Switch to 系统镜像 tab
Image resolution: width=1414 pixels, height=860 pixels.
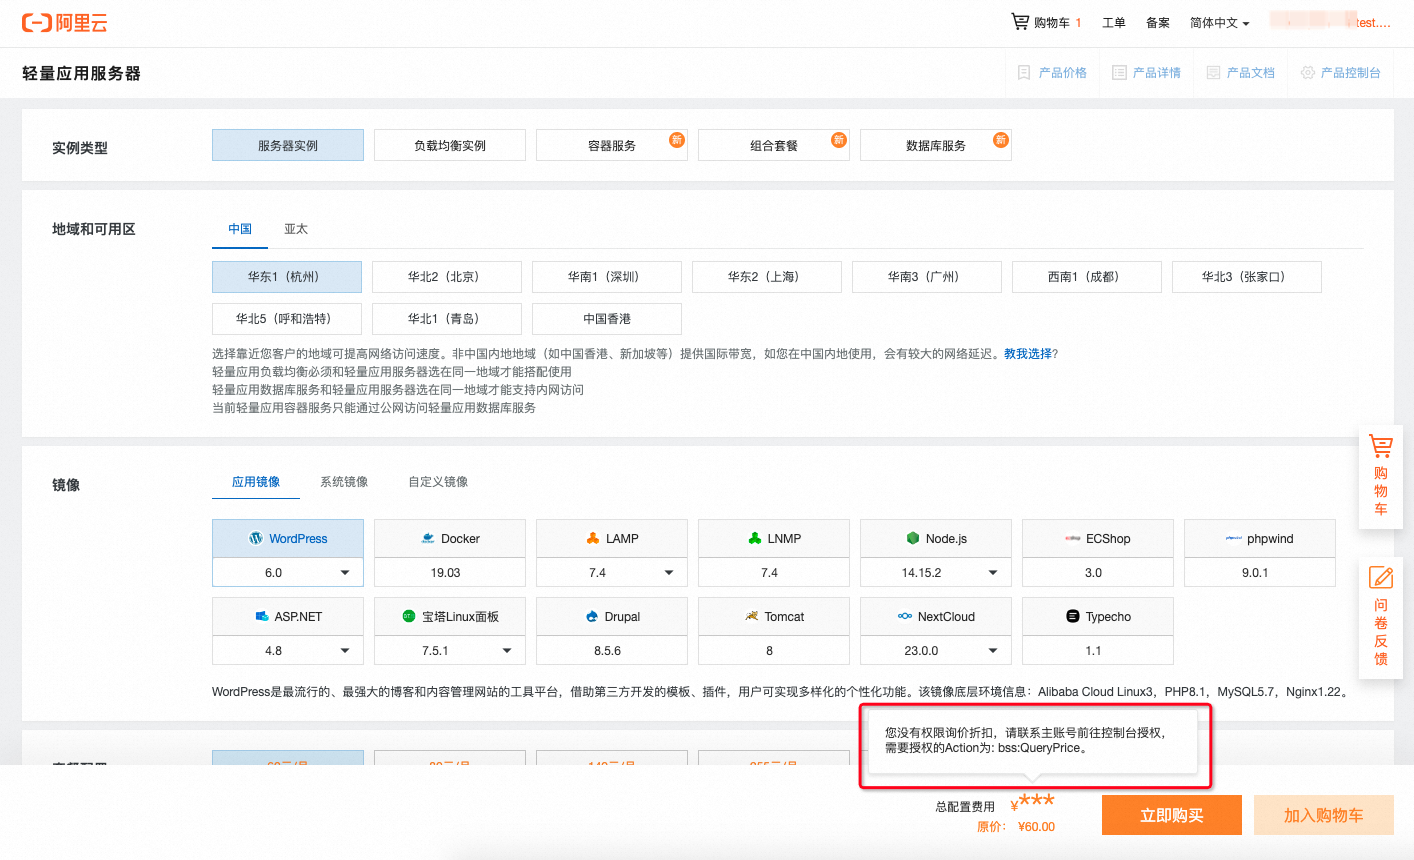tap(344, 482)
